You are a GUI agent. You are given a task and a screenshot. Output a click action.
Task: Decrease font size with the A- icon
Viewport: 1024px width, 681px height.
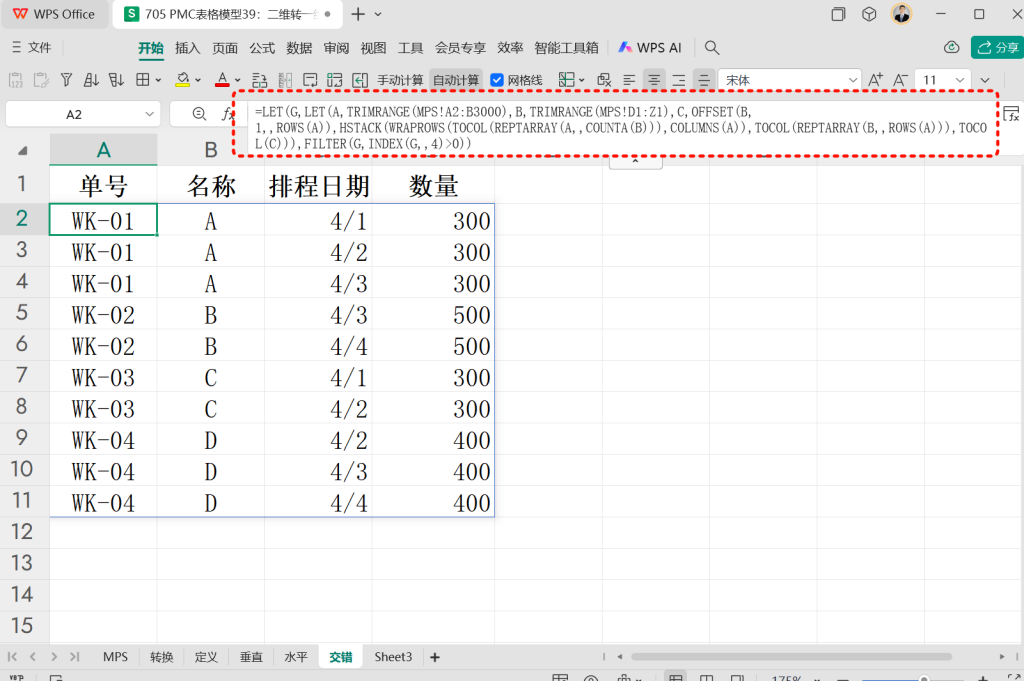900,80
